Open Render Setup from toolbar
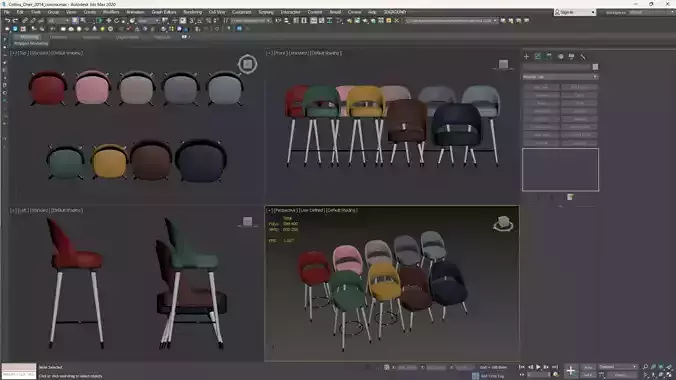The height and width of the screenshot is (380, 676). click(x=349, y=20)
